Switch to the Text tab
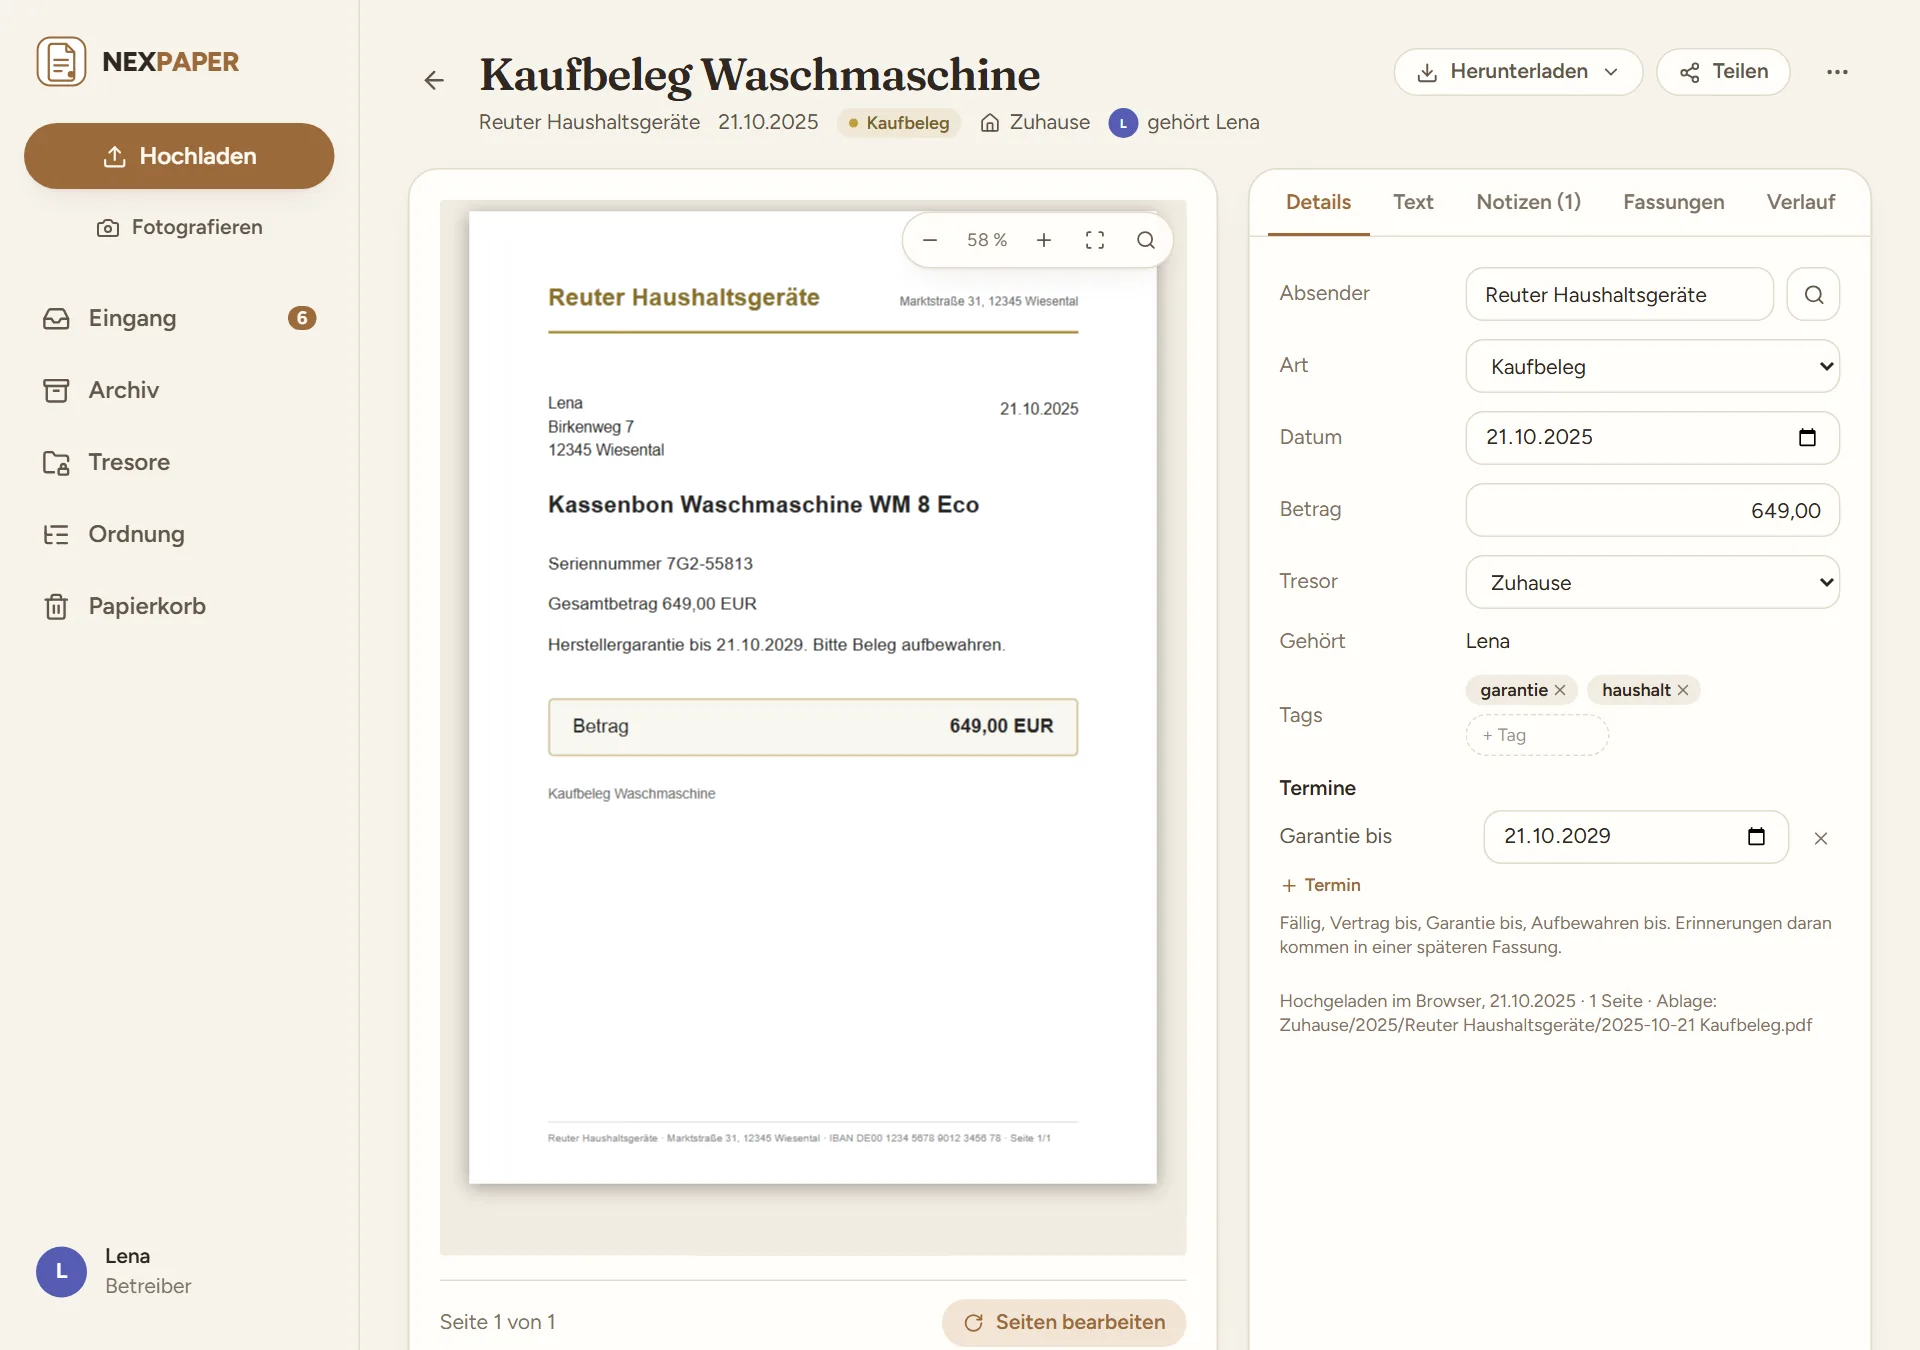1920x1350 pixels. [1413, 202]
